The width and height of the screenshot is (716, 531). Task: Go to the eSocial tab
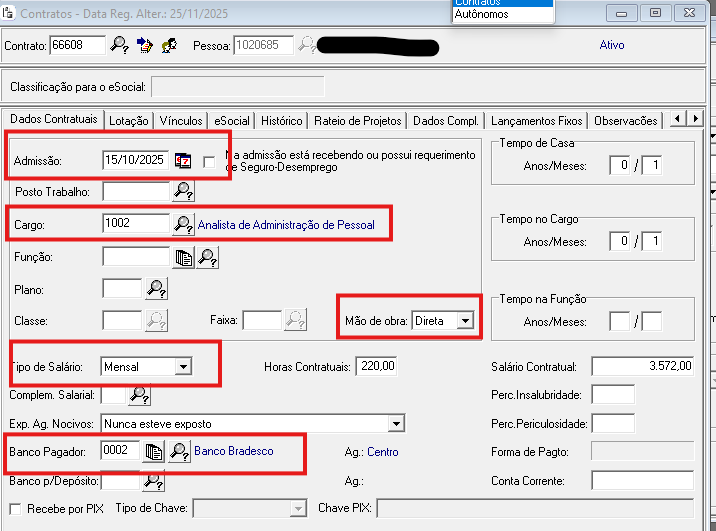(x=232, y=121)
